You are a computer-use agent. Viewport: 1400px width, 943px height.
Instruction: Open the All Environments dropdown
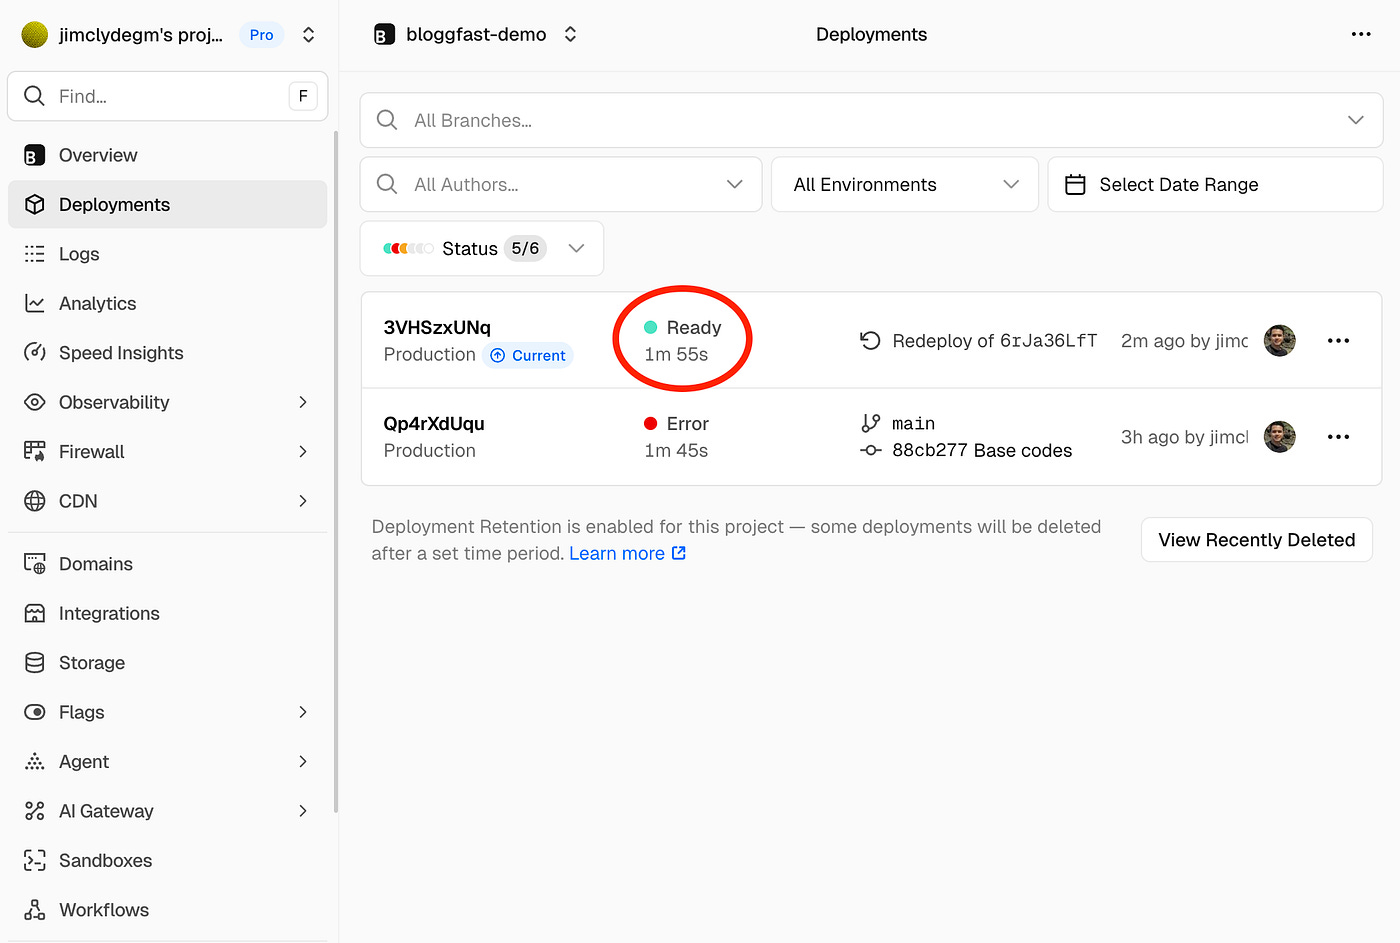coord(905,184)
